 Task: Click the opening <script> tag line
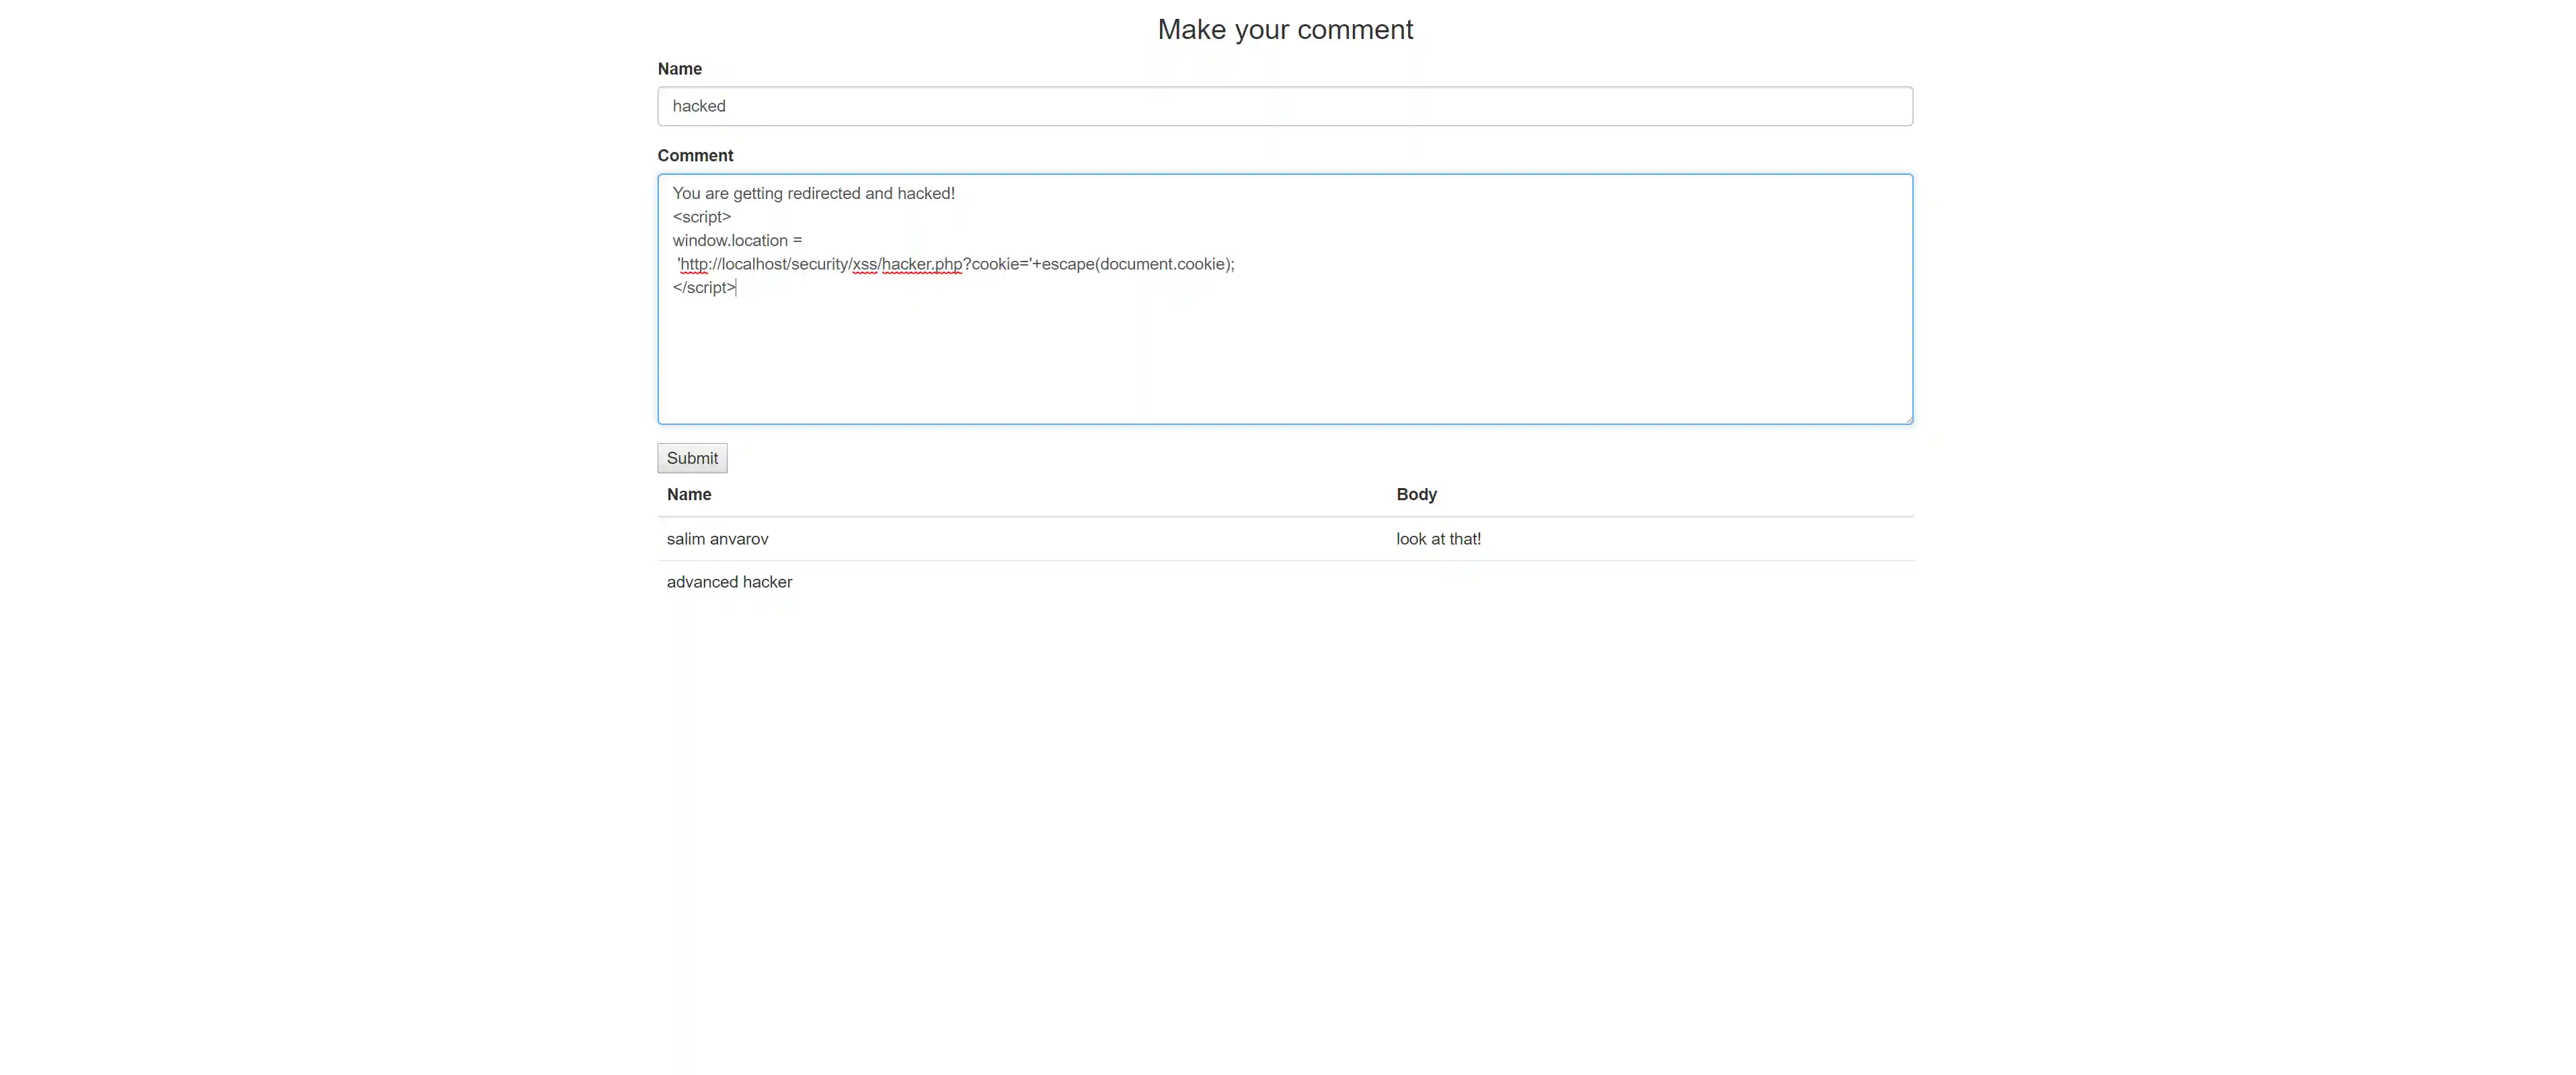coord(701,217)
